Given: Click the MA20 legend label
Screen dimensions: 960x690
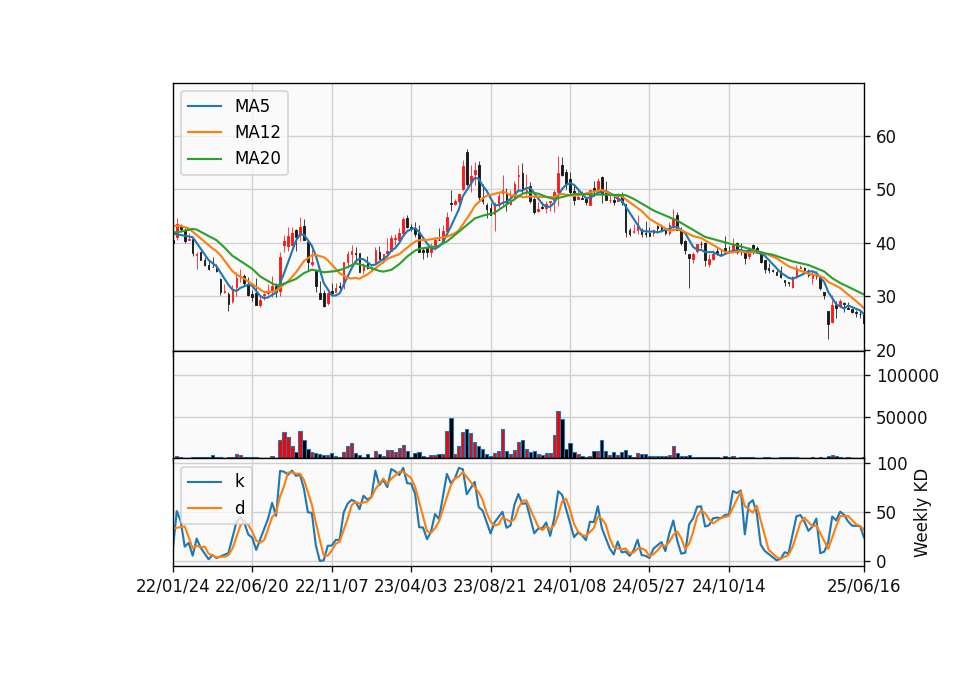Looking at the screenshot, I should tap(257, 158).
